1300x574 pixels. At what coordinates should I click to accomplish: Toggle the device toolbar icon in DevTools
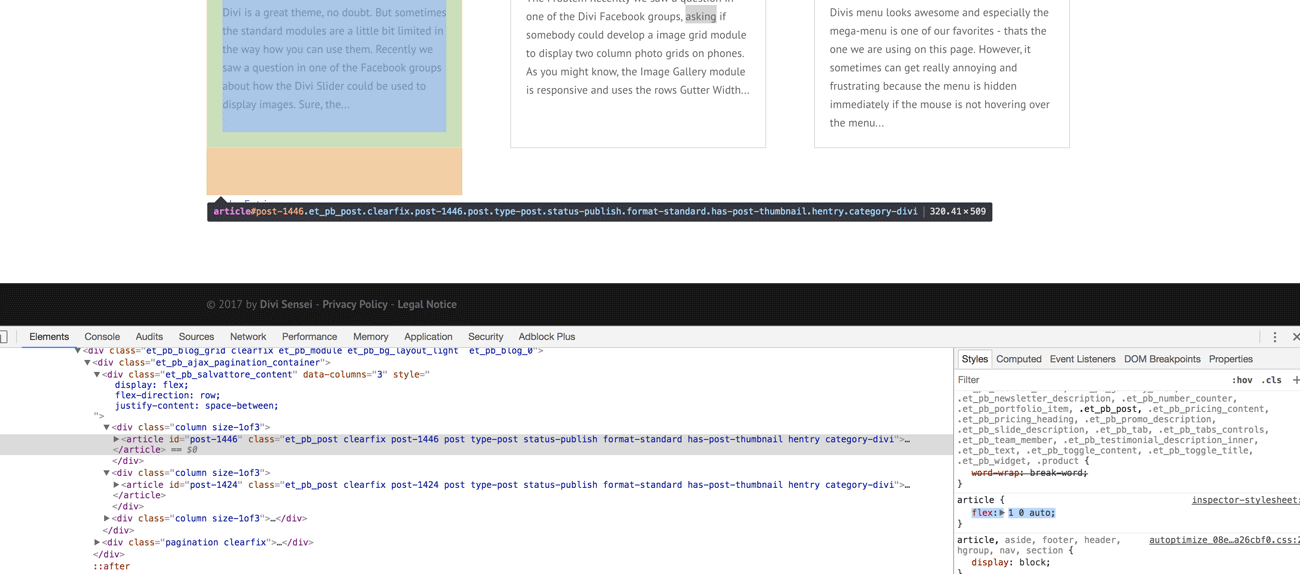[x=4, y=337]
